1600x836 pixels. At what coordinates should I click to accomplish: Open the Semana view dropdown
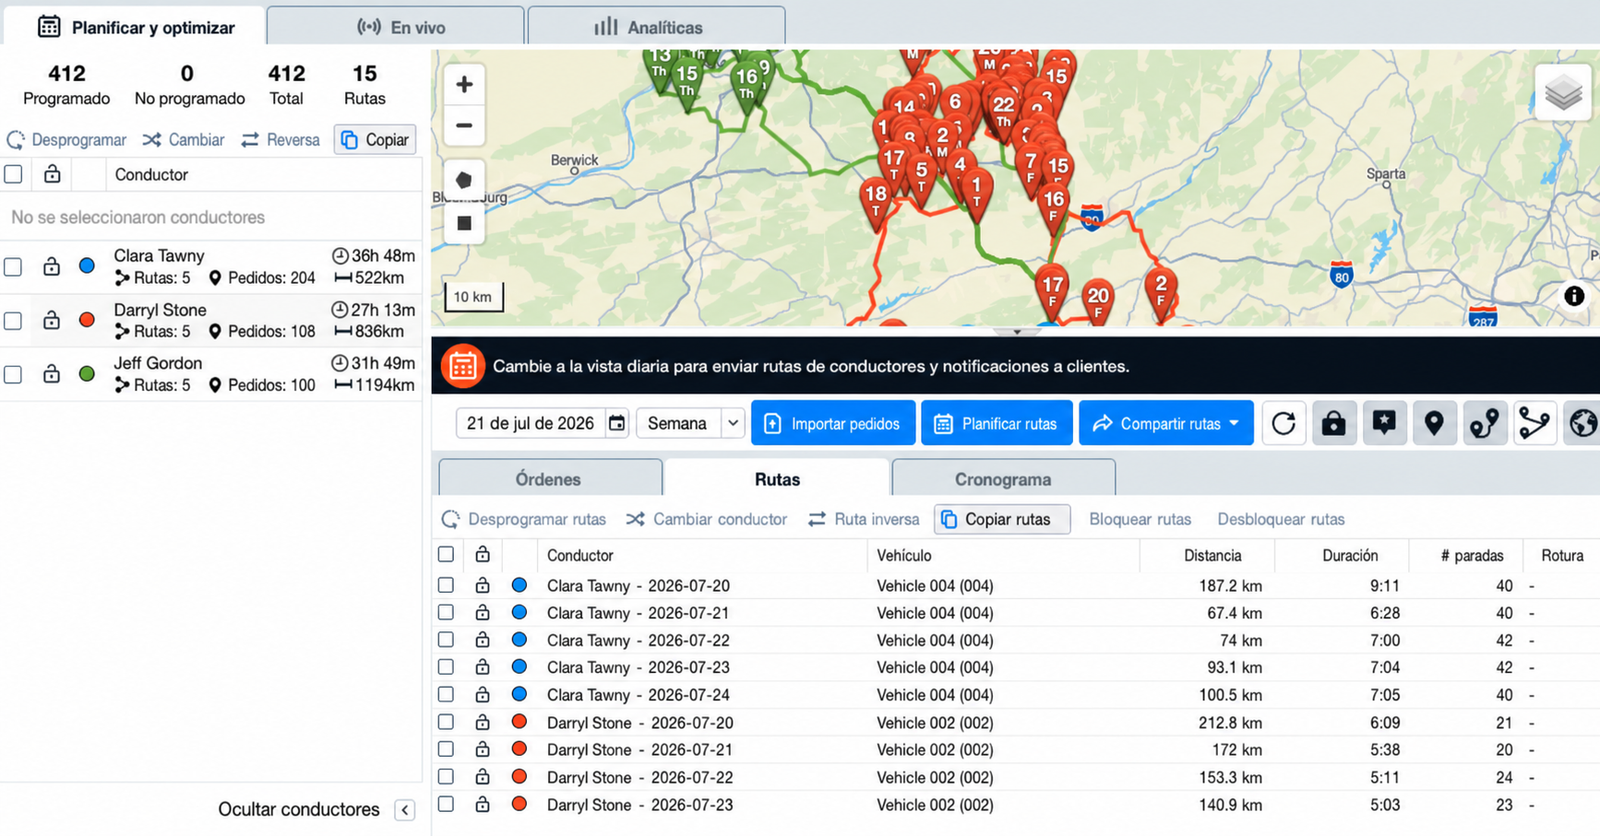tap(691, 423)
